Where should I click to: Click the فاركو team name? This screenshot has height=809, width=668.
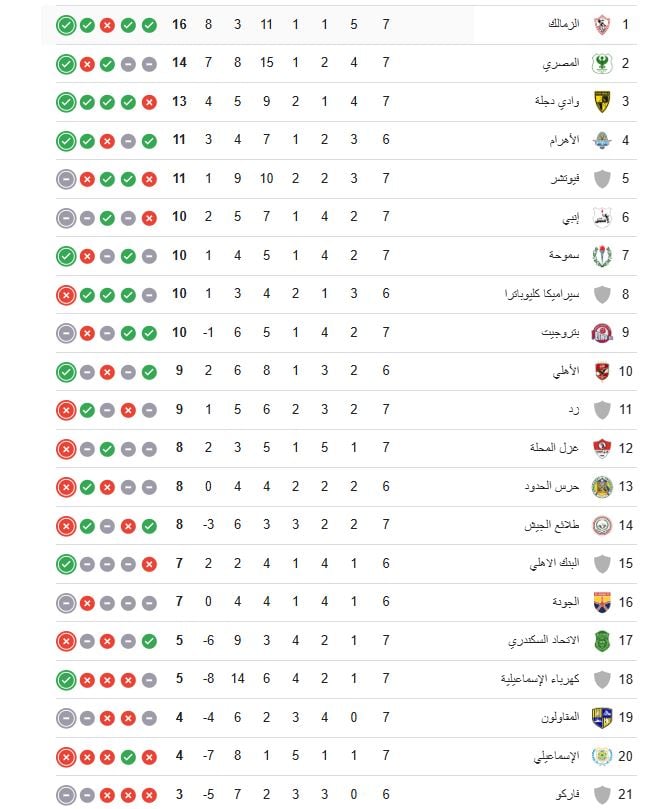[567, 796]
